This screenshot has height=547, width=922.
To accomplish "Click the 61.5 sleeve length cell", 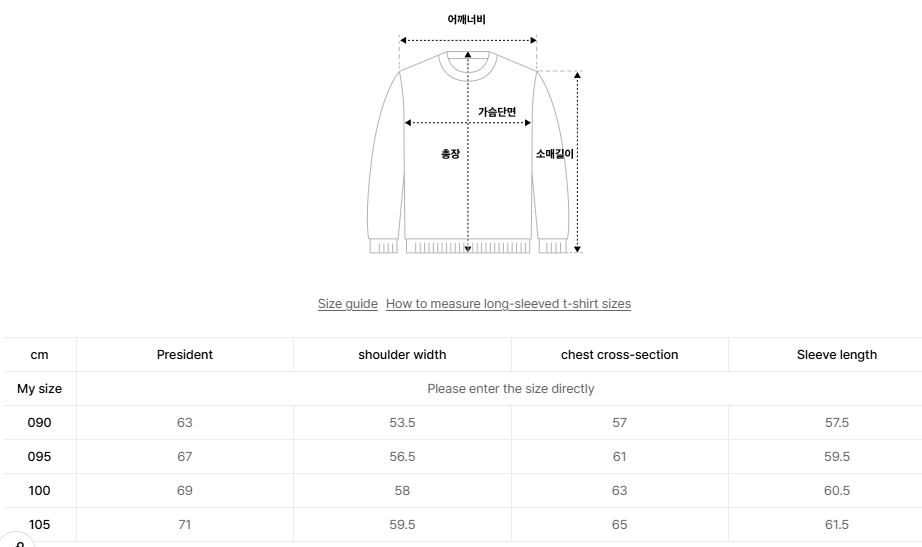I will (836, 525).
